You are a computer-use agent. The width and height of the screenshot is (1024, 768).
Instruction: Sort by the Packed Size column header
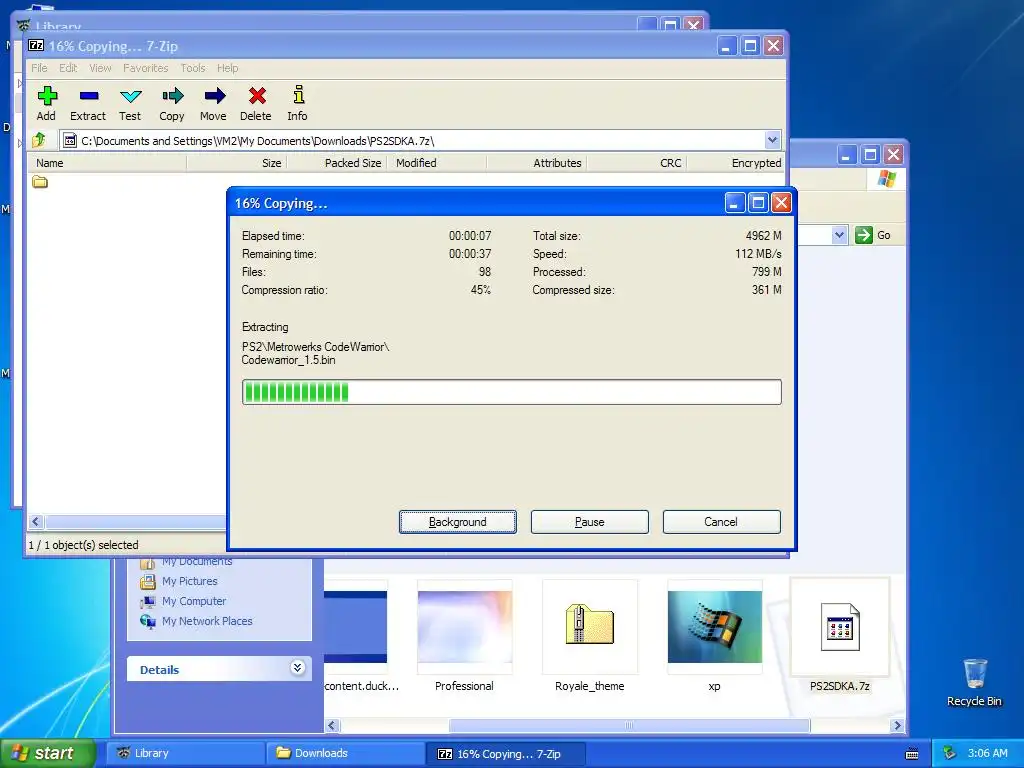337,163
